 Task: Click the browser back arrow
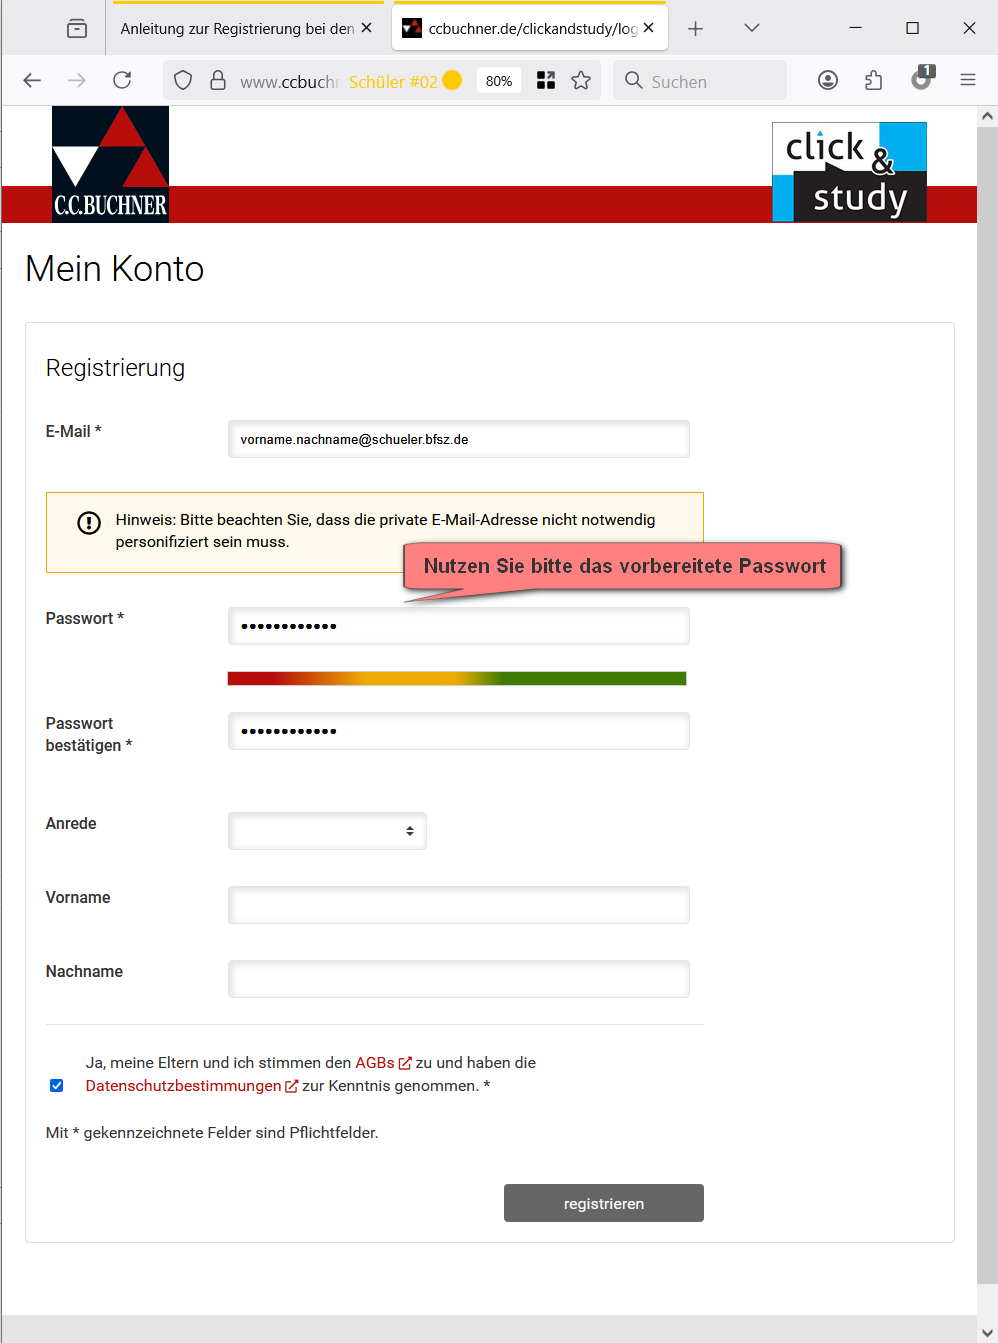click(32, 81)
